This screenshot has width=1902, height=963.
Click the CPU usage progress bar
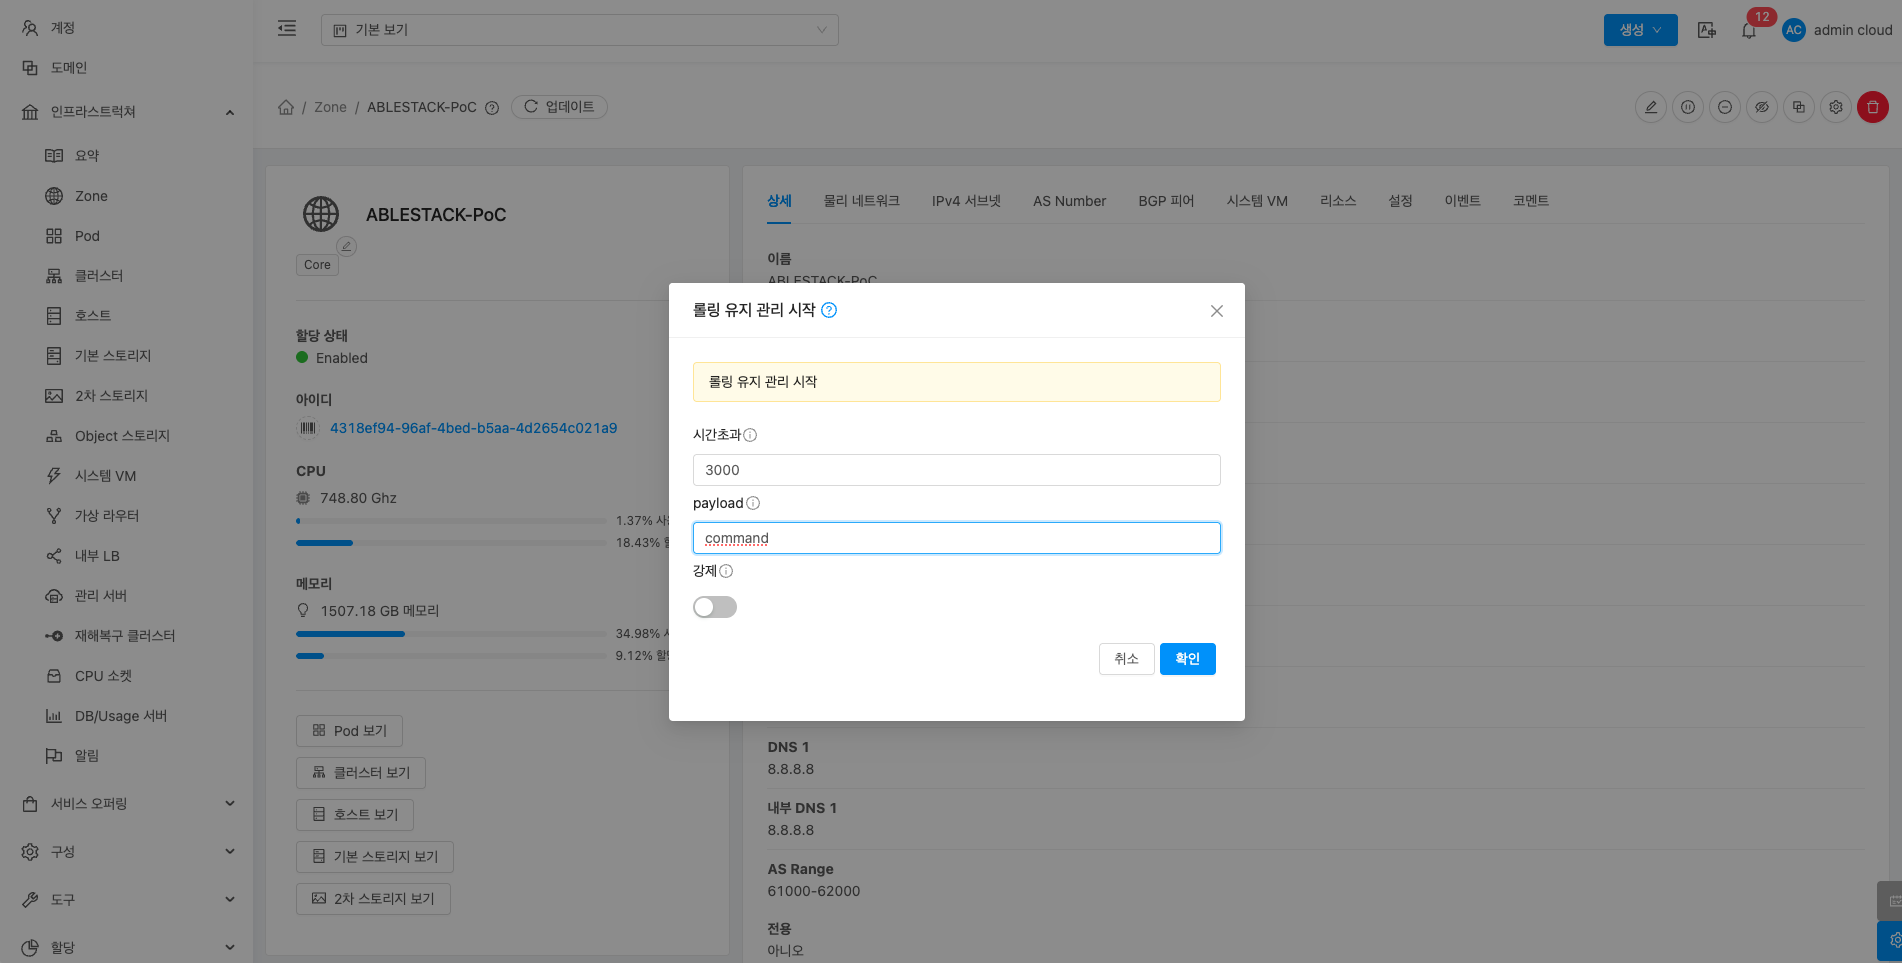(x=450, y=521)
